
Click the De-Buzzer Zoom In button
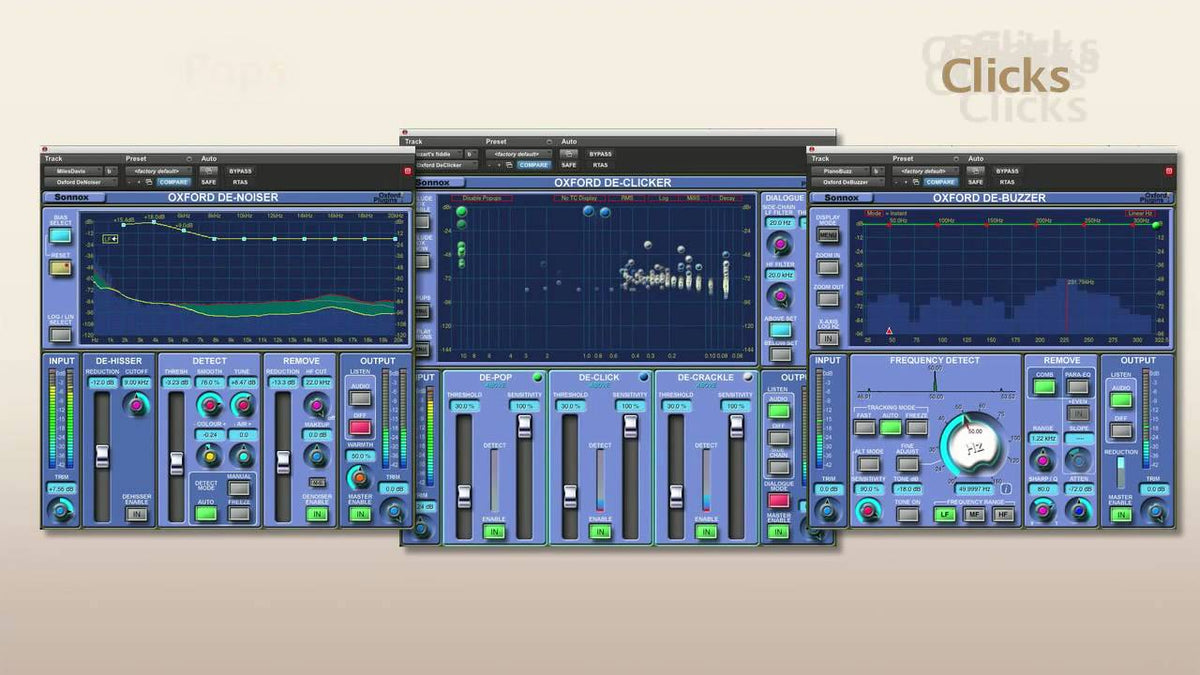click(827, 267)
